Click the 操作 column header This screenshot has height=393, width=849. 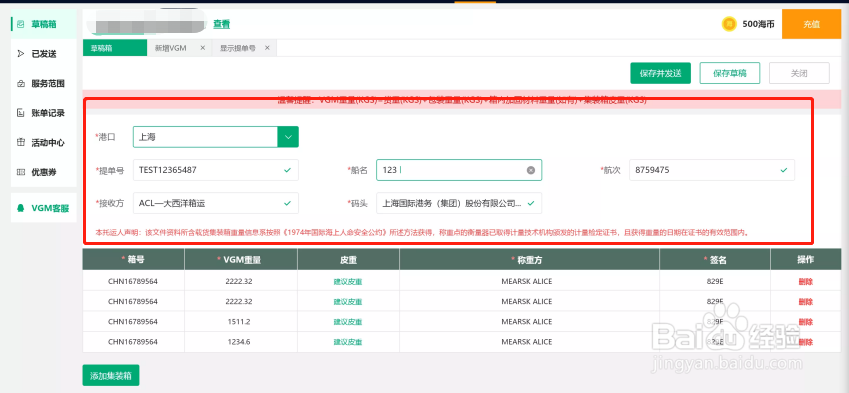(806, 259)
